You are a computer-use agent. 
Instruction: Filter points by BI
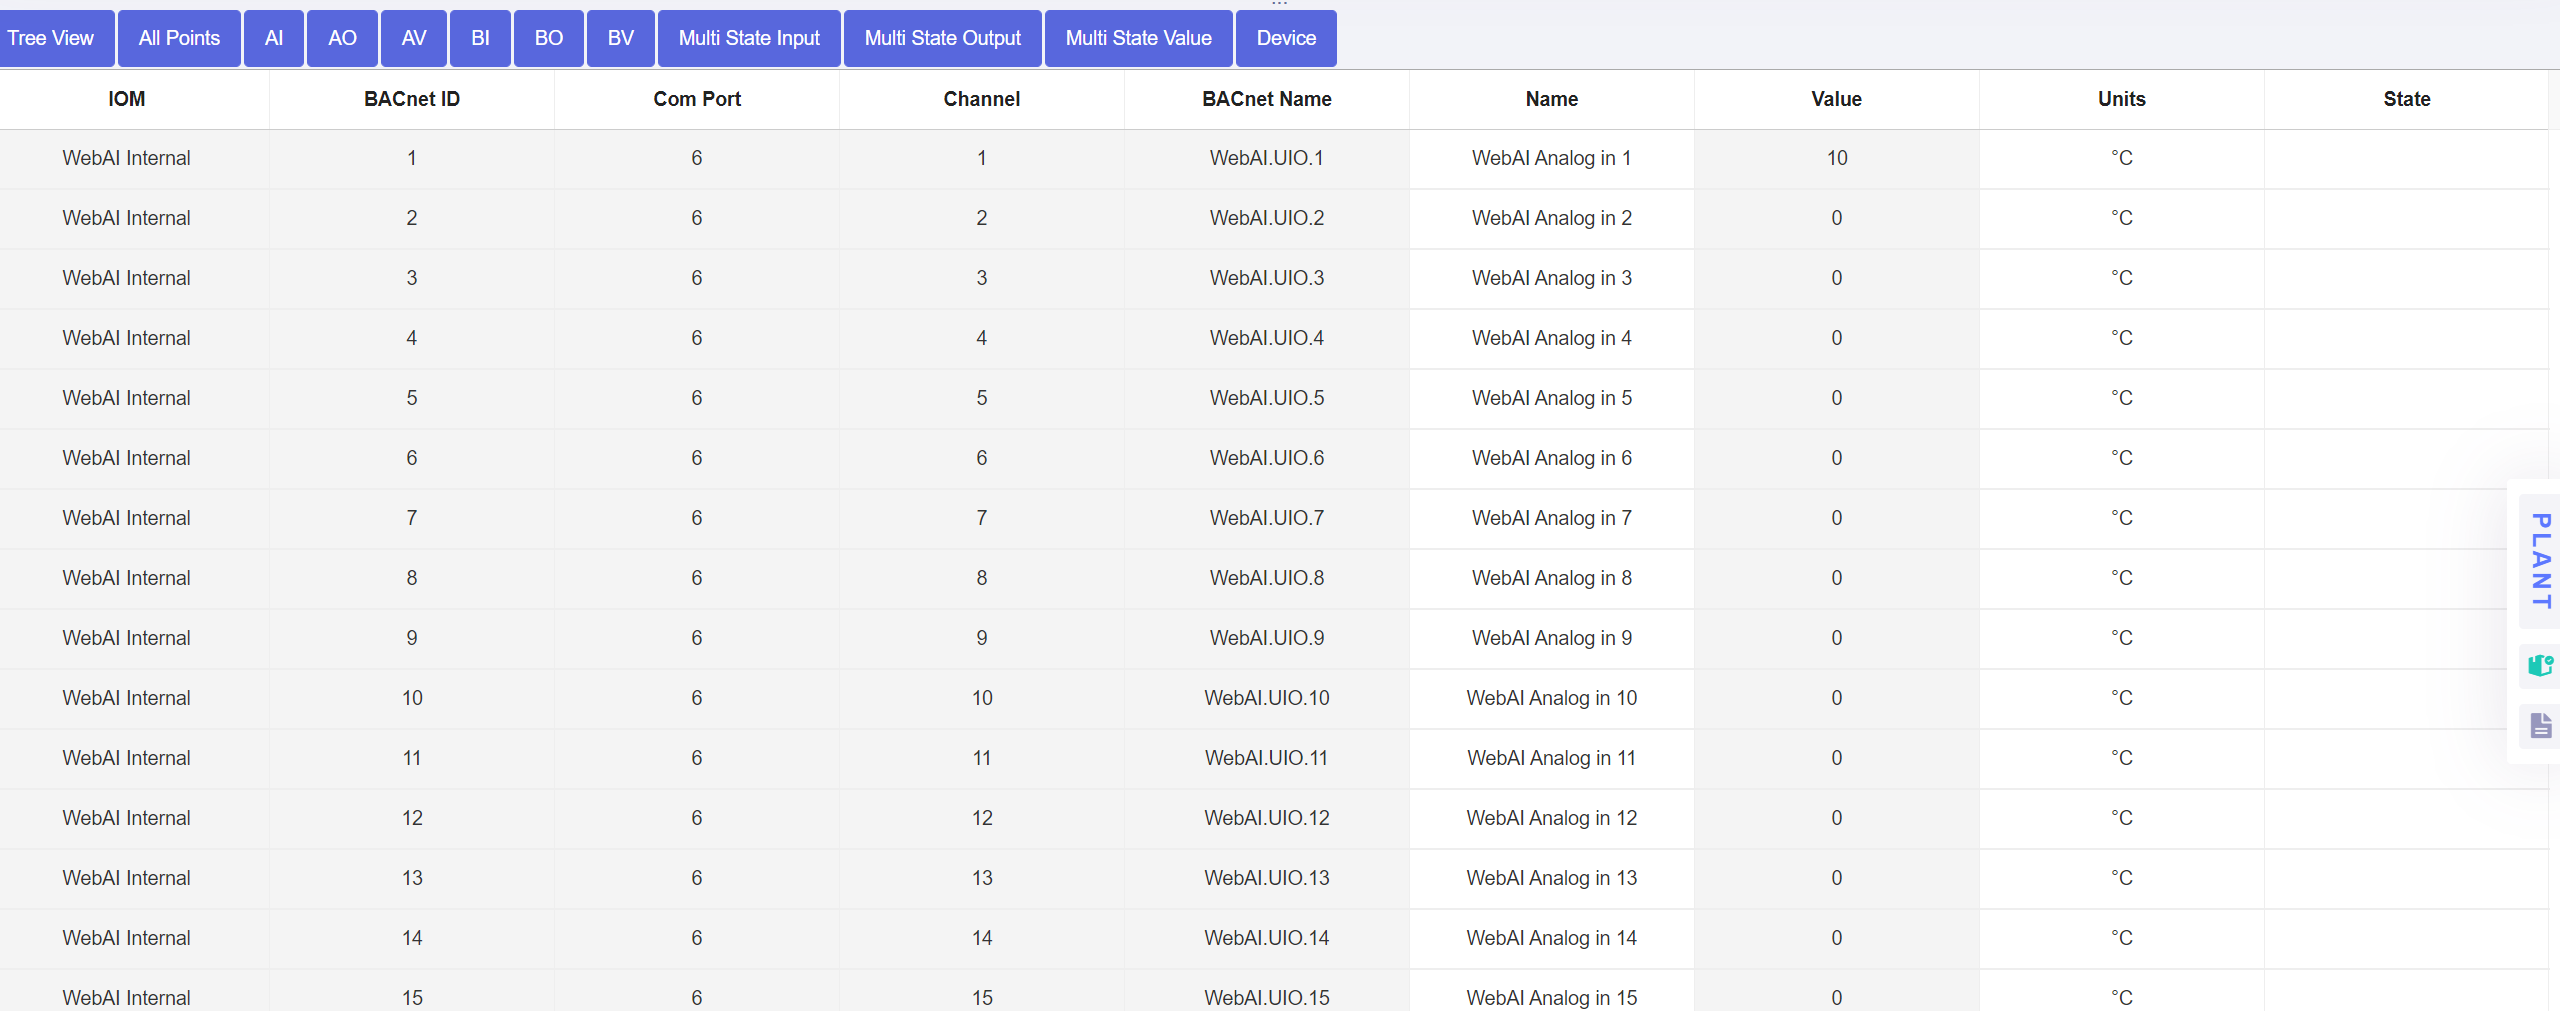(x=480, y=38)
